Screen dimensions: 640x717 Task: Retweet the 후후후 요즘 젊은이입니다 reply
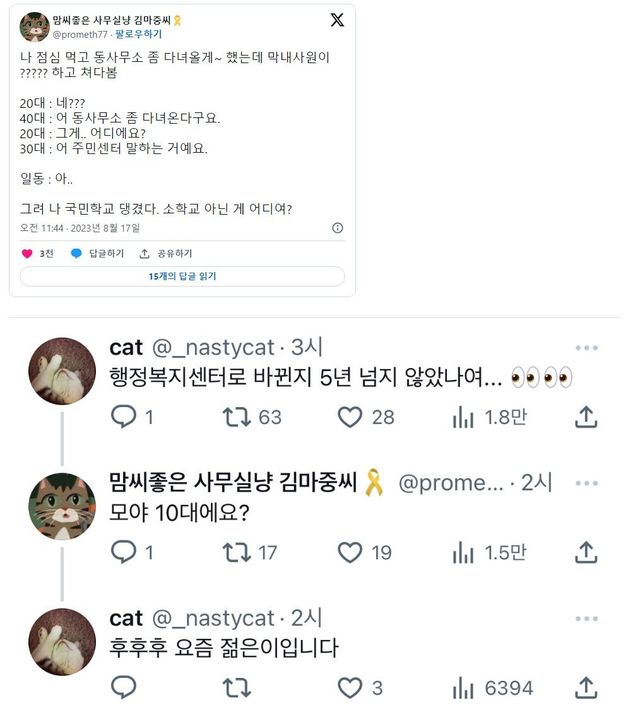[x=237, y=688]
